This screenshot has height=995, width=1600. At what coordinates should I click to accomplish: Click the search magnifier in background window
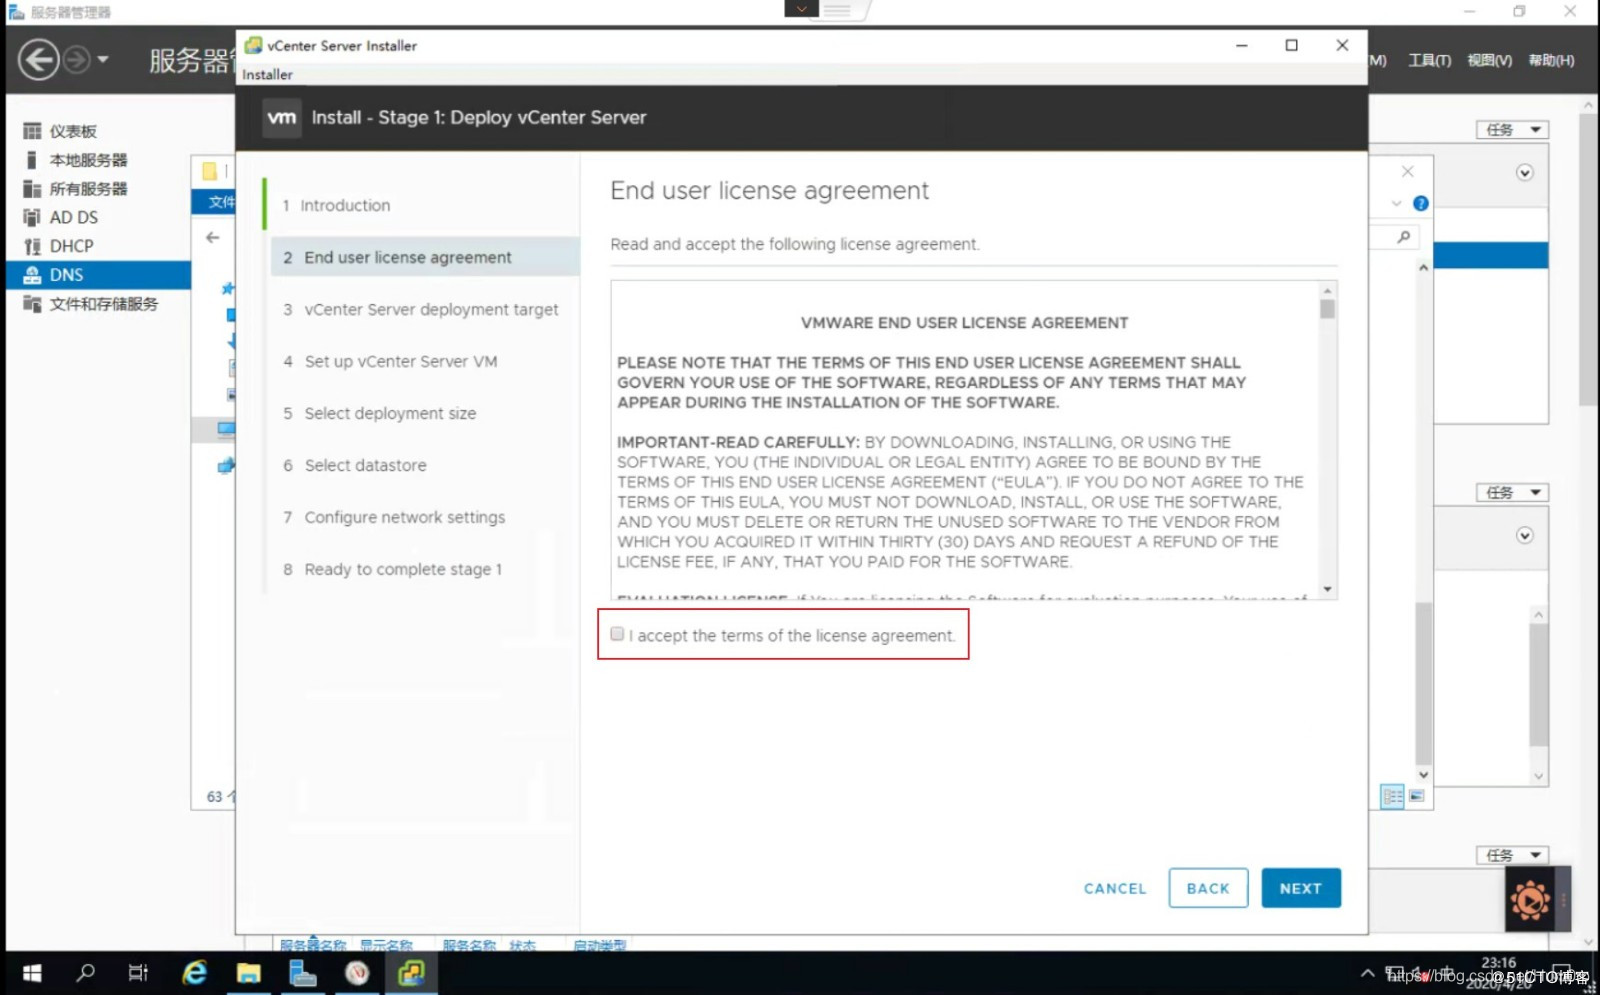[1404, 237]
